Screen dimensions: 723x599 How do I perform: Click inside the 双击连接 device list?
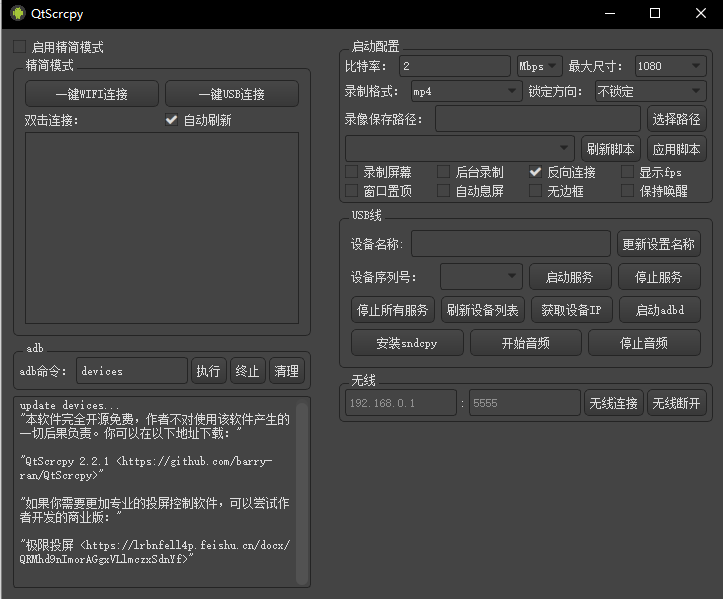162,228
